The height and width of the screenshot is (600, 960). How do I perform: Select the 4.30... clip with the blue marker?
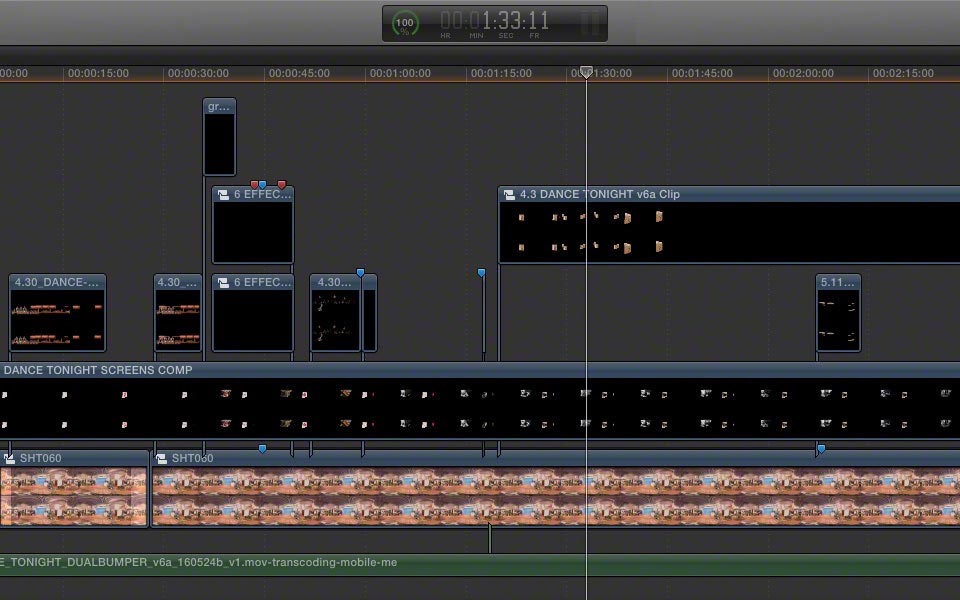pos(336,313)
